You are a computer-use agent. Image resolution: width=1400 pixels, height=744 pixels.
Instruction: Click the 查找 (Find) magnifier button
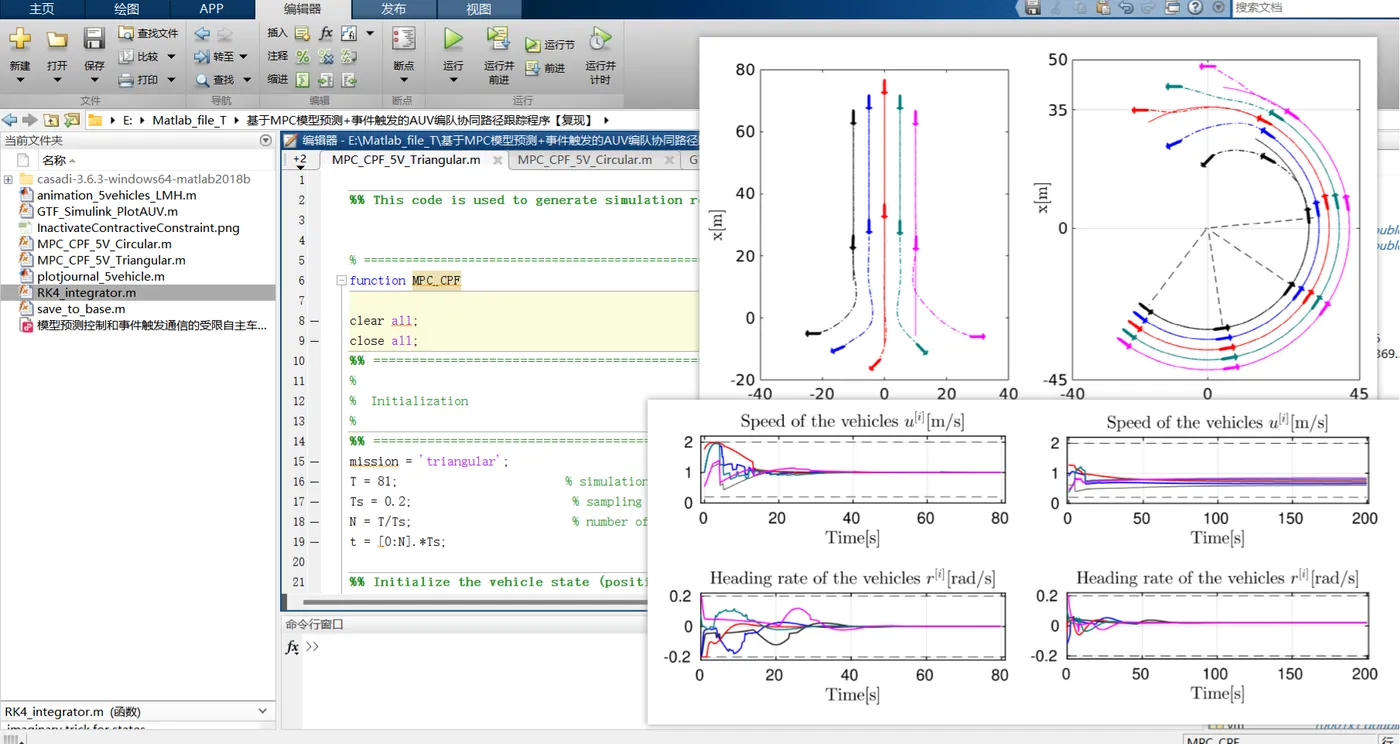[215, 80]
